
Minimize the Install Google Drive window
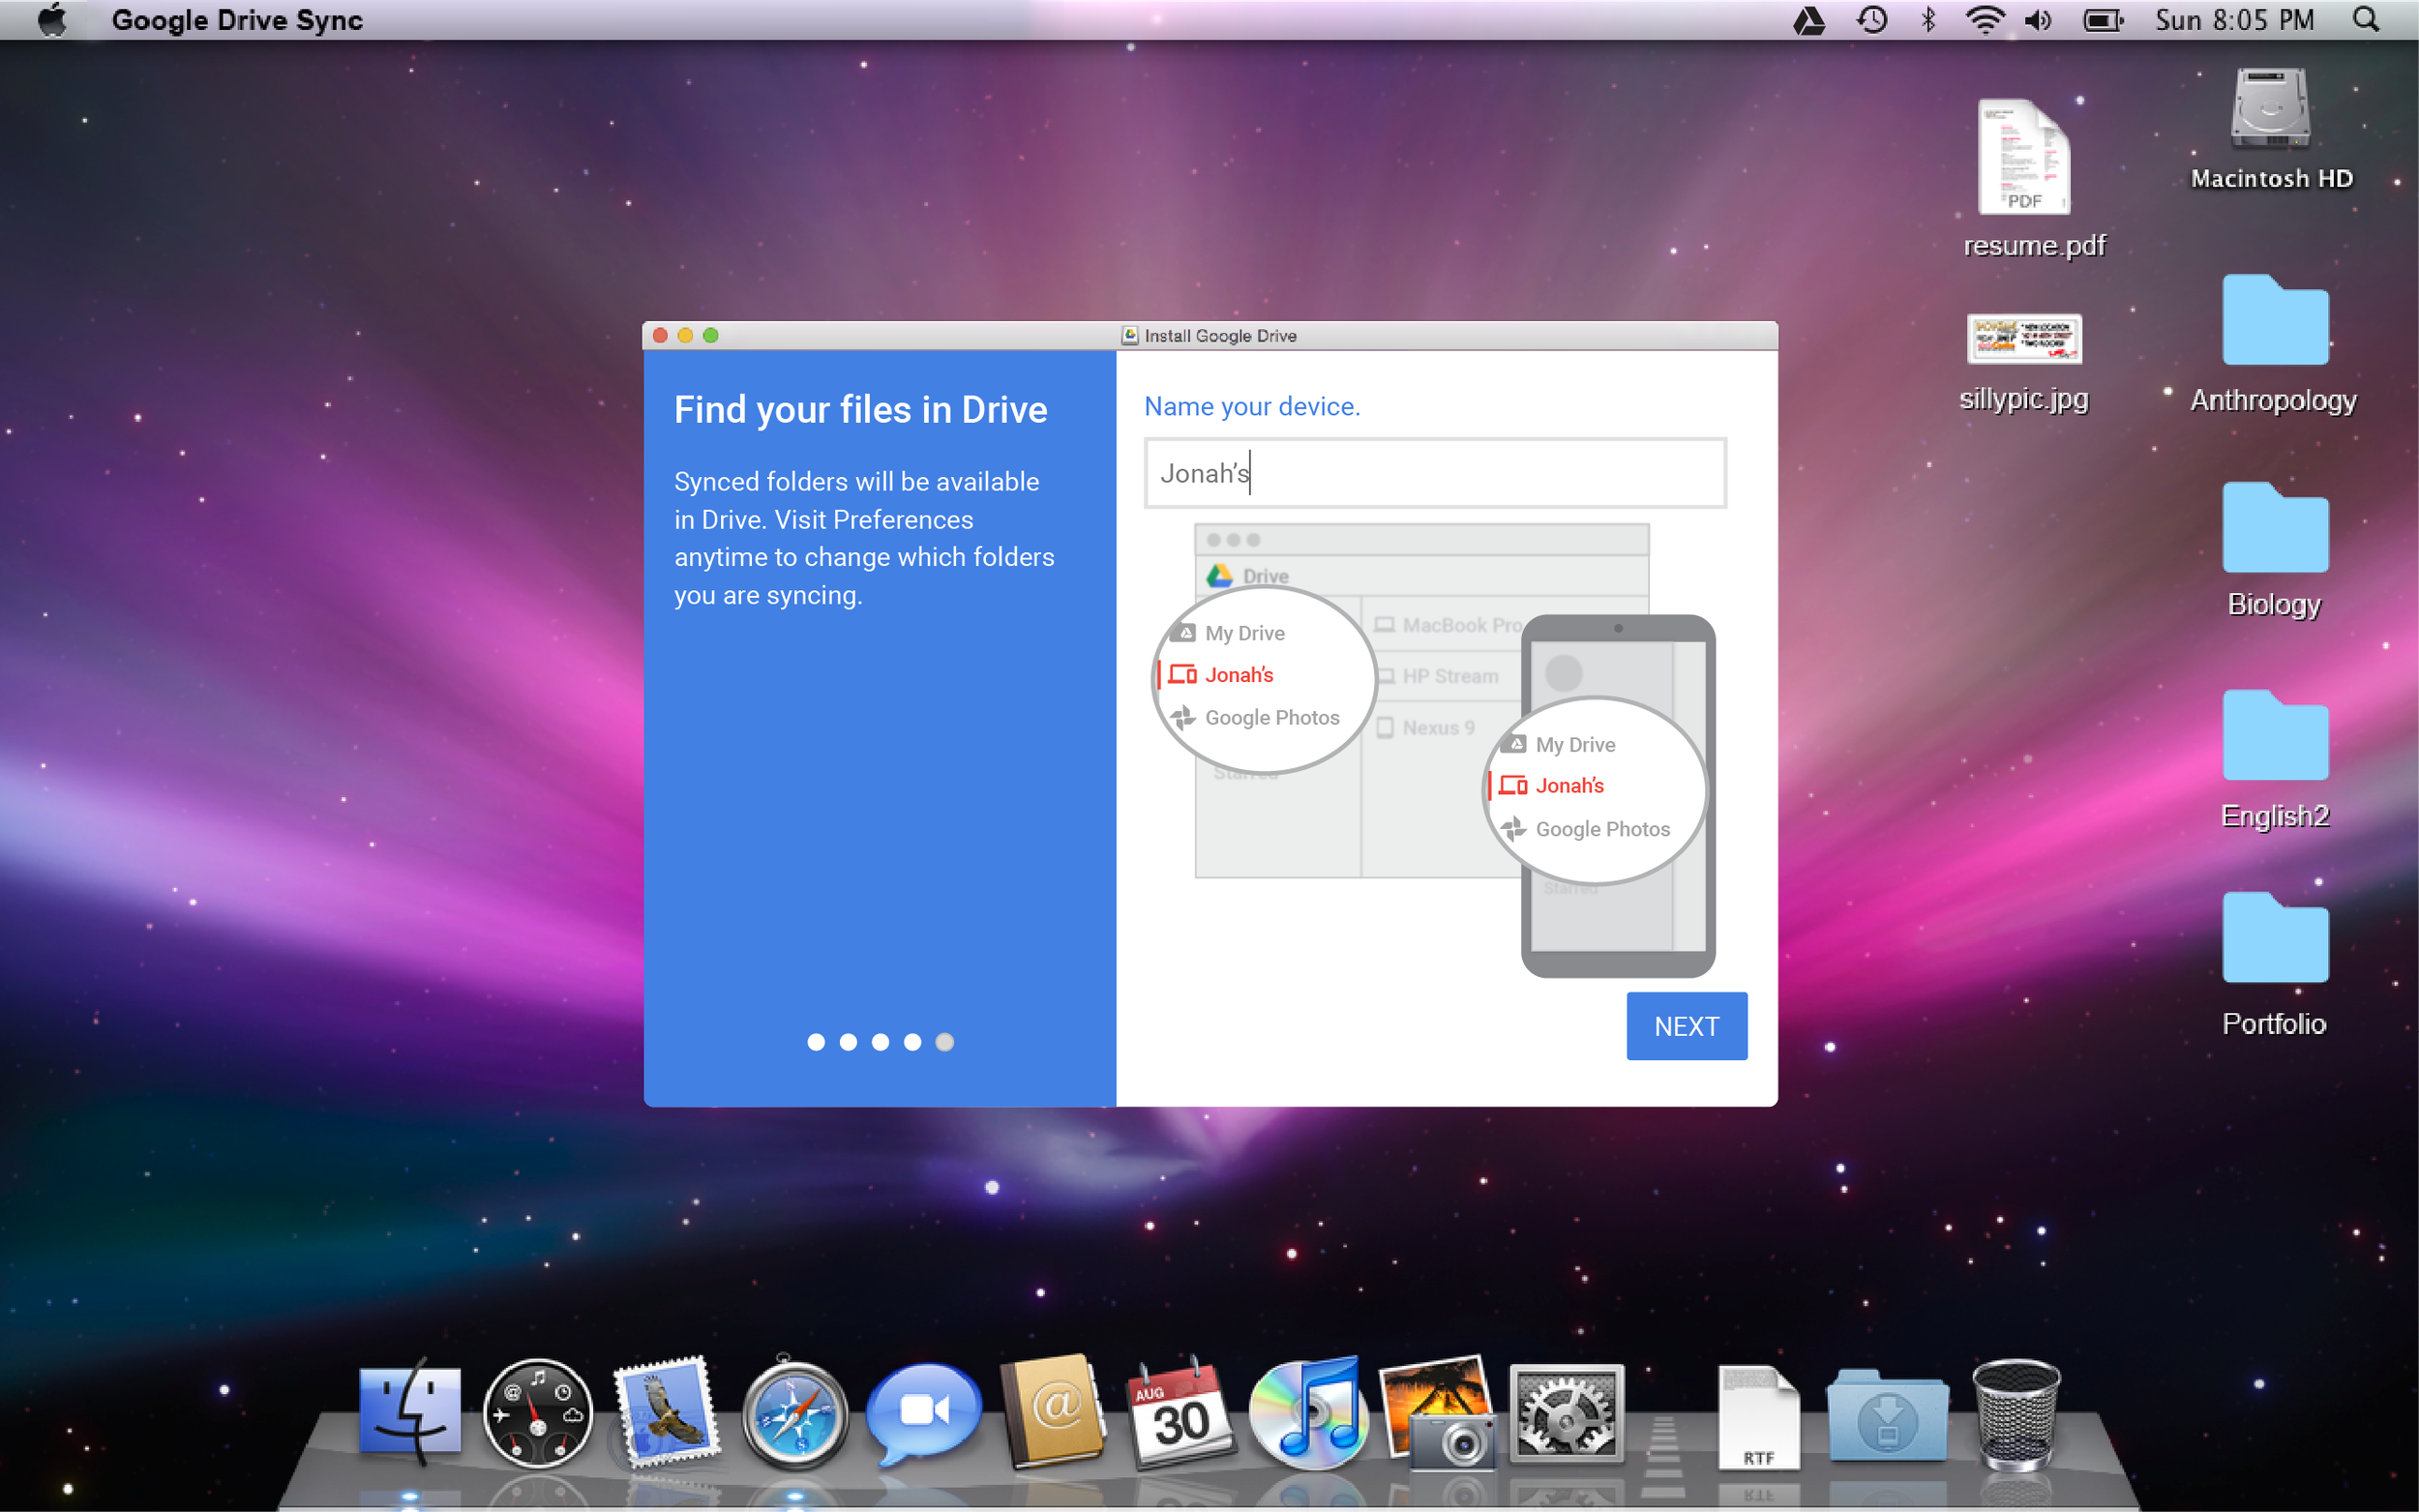click(685, 335)
